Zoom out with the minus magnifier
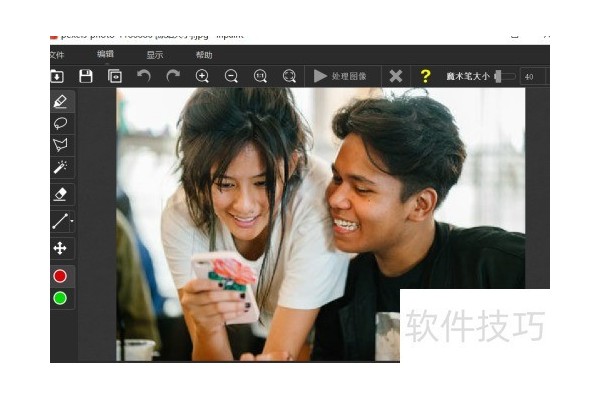Viewport: 600px width, 400px height. click(x=231, y=76)
